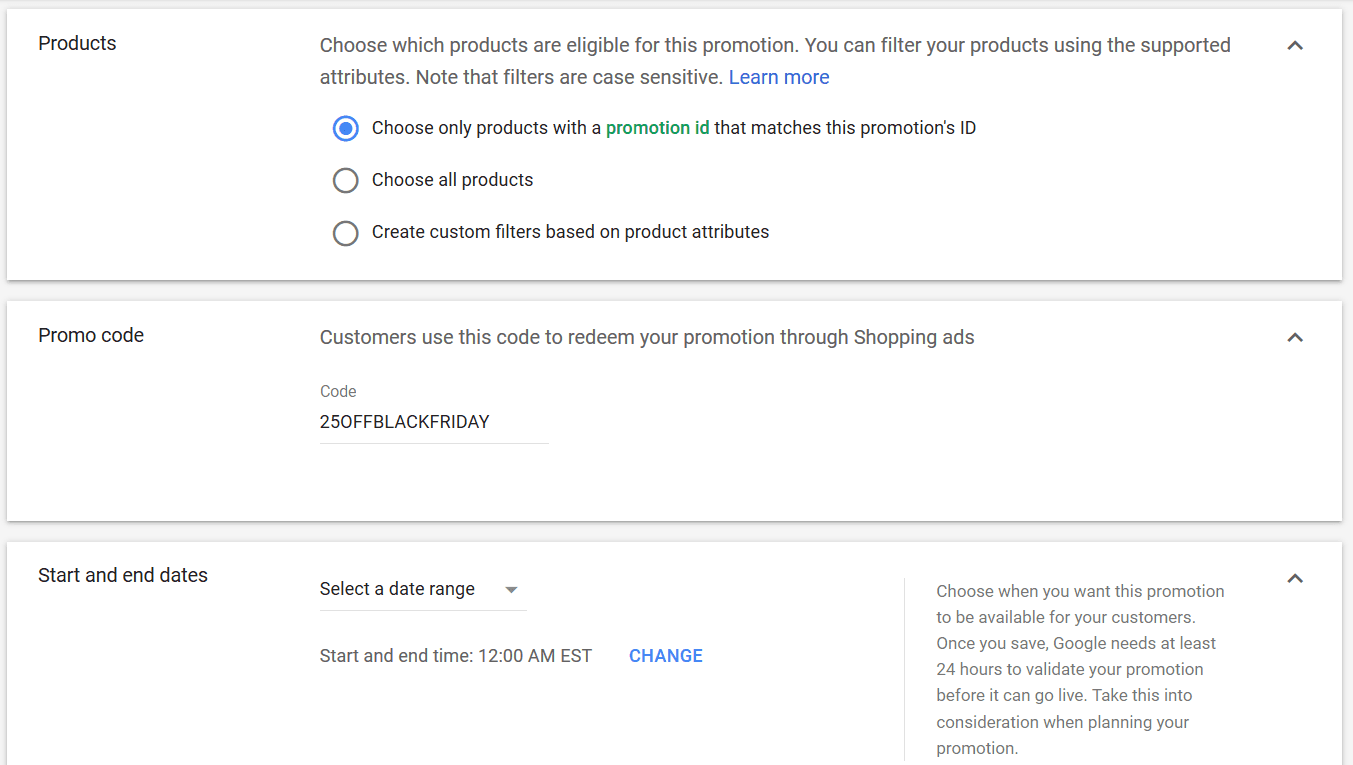Click CHANGE next to start and end time
Viewport: 1353px width, 765px height.
click(x=666, y=656)
